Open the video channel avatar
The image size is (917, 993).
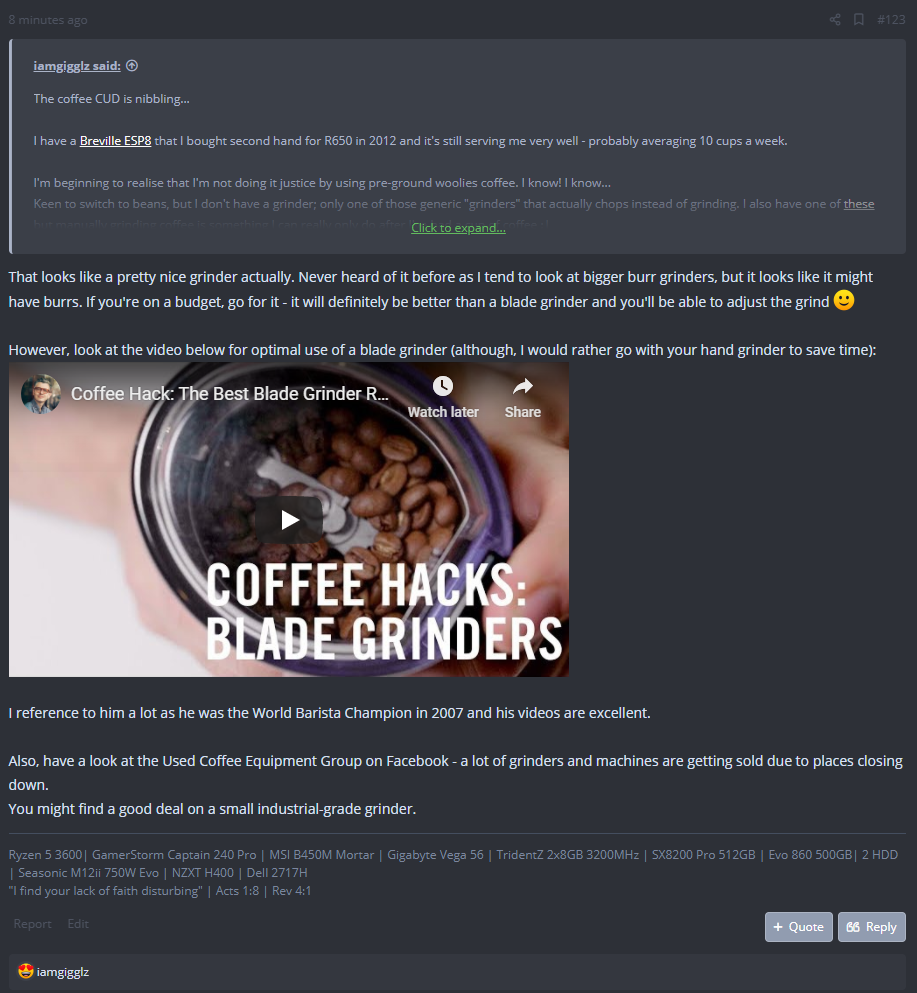coord(41,394)
